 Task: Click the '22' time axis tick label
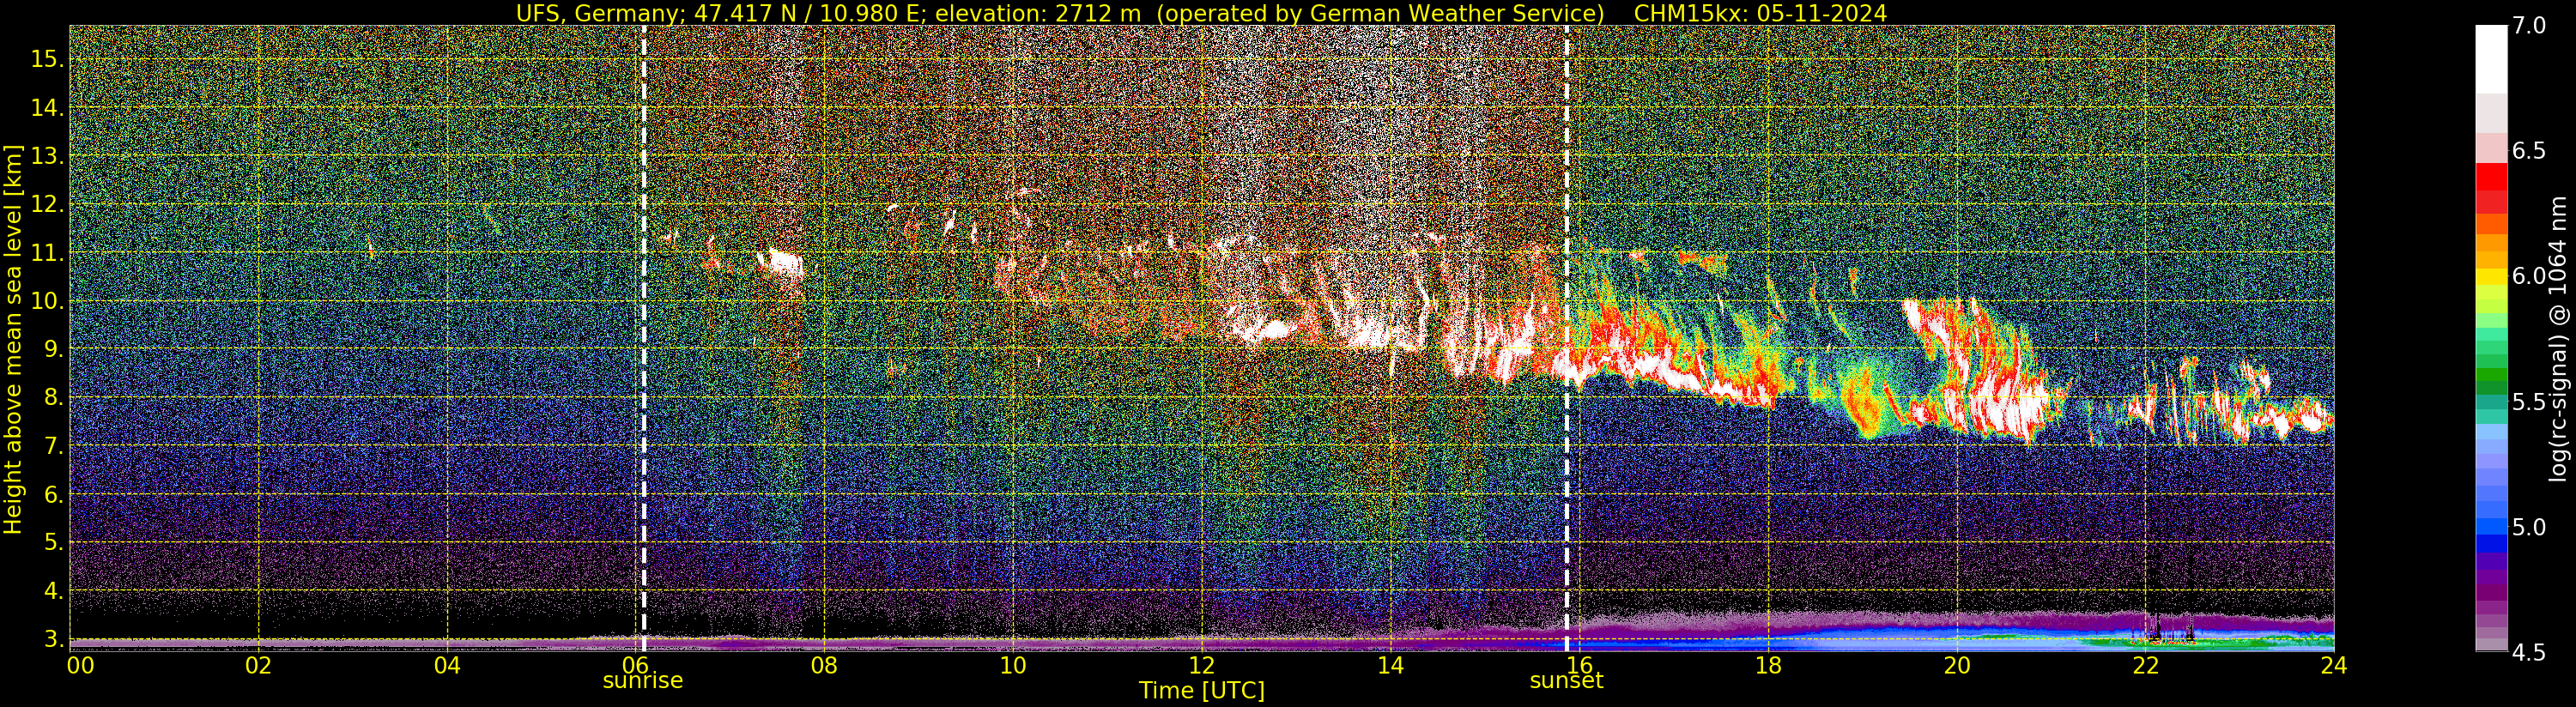pyautogui.click(x=2144, y=665)
